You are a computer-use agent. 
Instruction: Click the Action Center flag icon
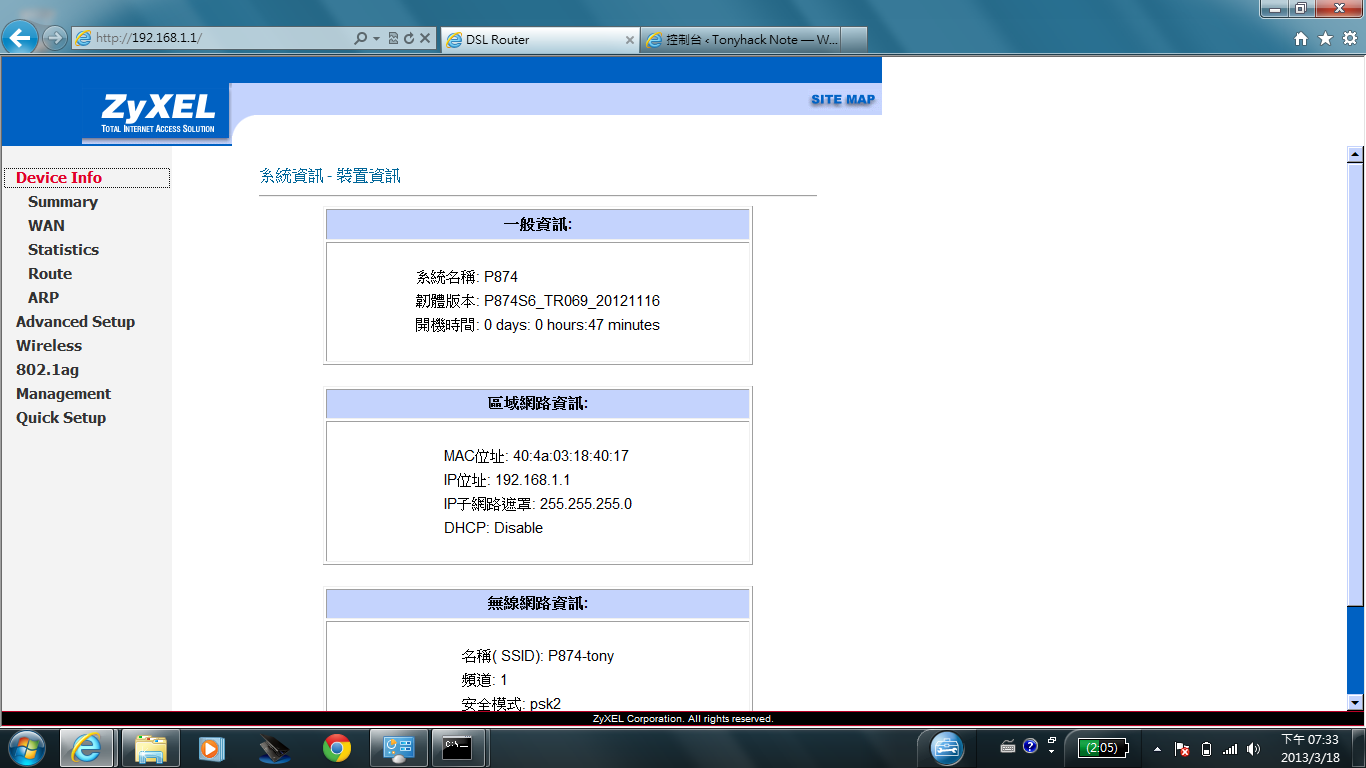coord(1181,748)
